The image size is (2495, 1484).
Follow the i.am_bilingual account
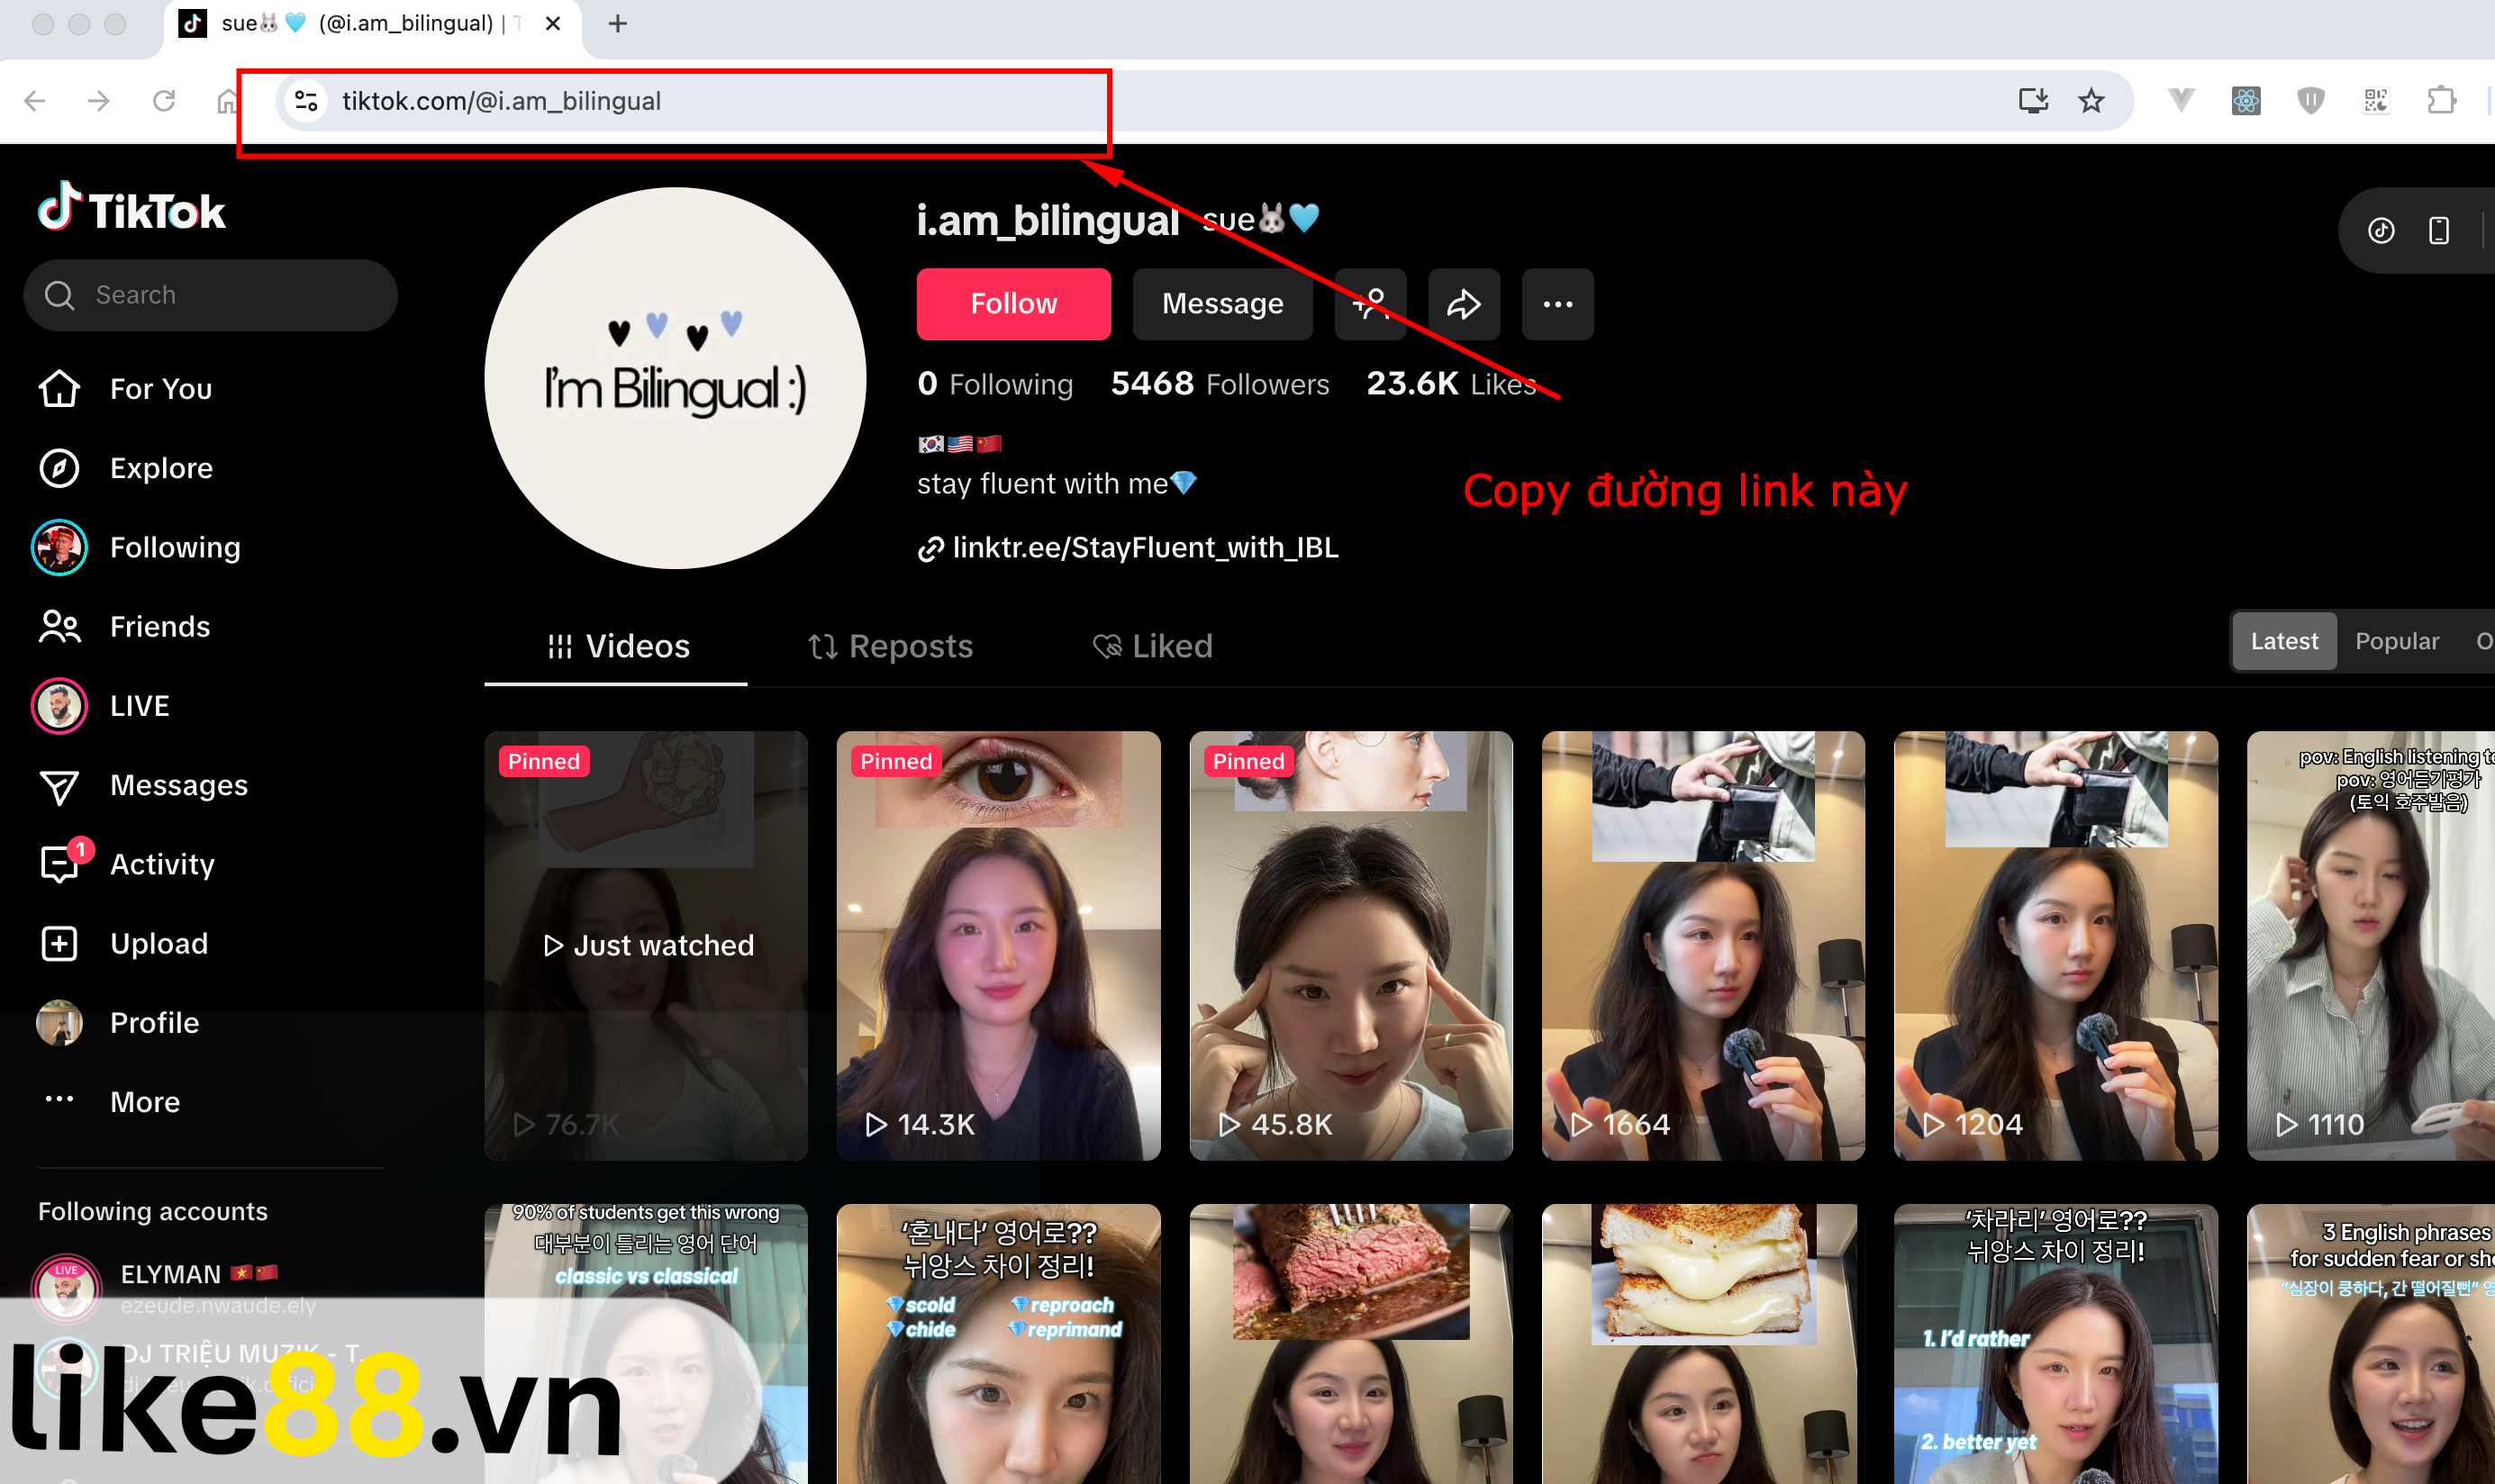(1013, 304)
